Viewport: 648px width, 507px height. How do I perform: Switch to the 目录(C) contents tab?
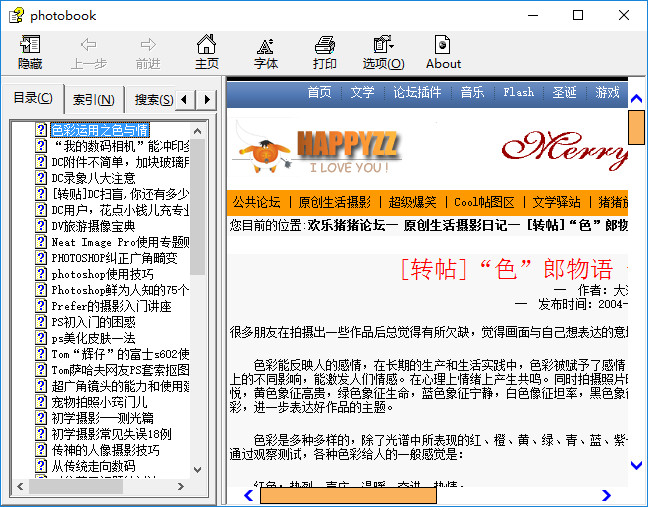click(33, 98)
